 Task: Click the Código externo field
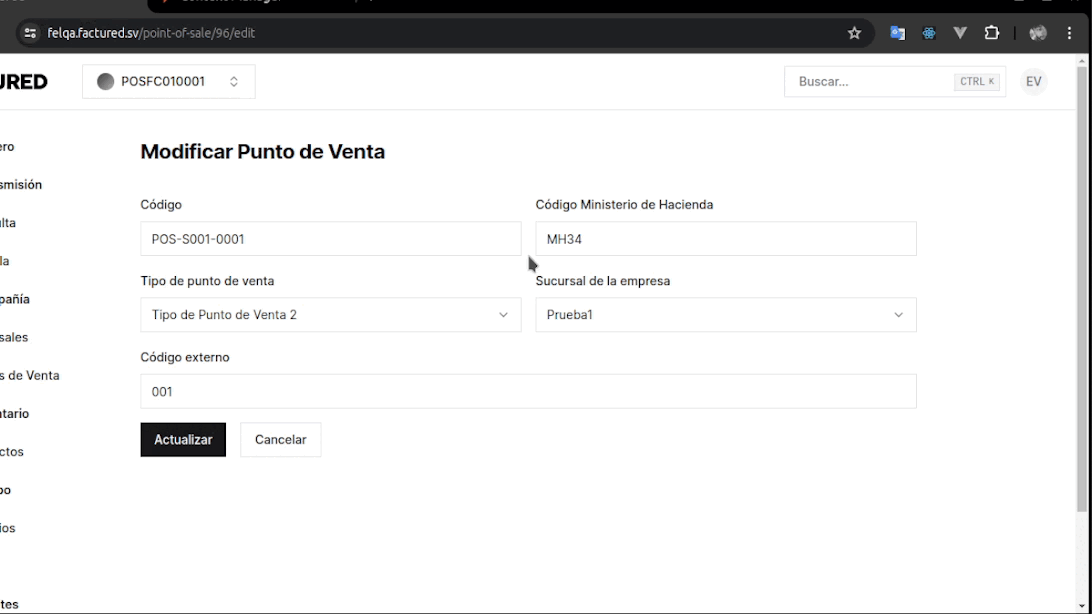[528, 391]
